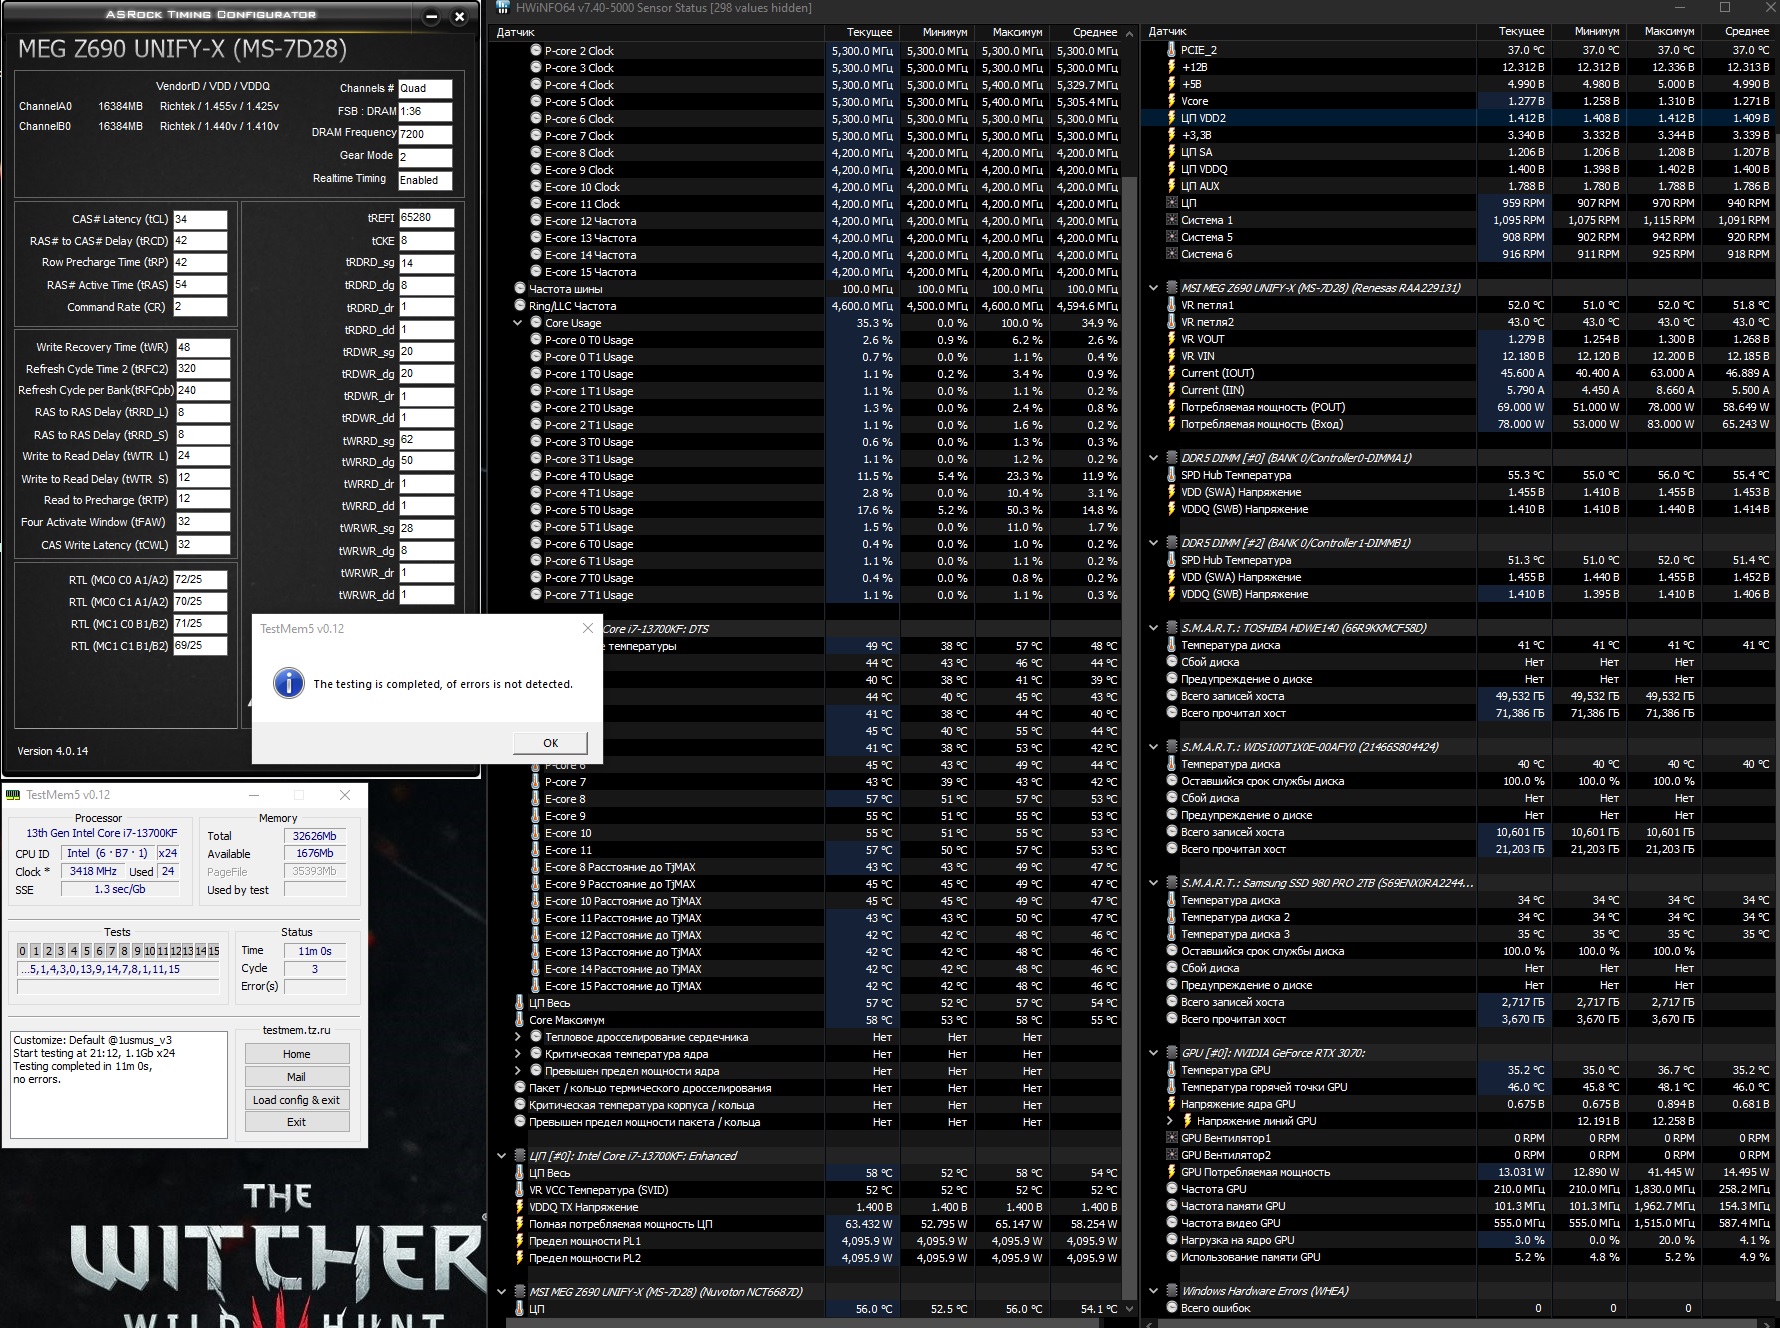Image resolution: width=1780 pixels, height=1328 pixels.
Task: Click the CAS# Latency (tCL) field
Action: tap(200, 219)
